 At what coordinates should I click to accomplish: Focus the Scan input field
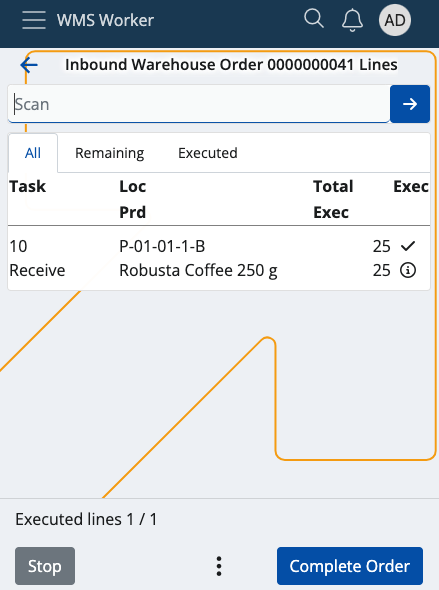(x=199, y=104)
